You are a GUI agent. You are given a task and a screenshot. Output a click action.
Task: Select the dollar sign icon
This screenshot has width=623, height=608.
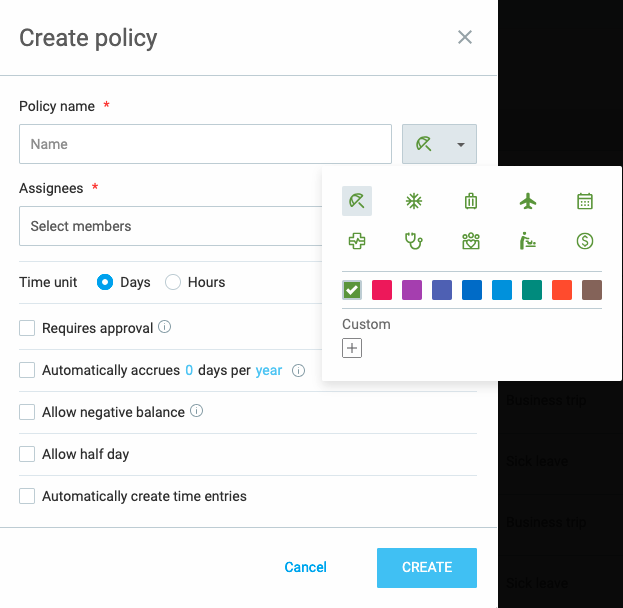[x=585, y=241]
